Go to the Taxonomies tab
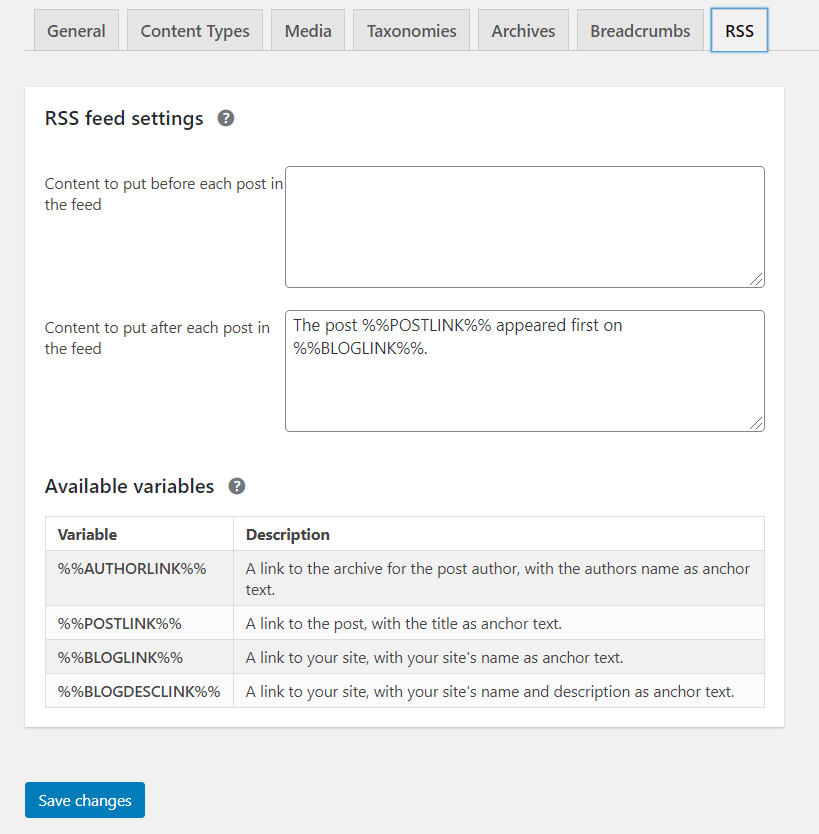The height and width of the screenshot is (834, 819). click(x=411, y=31)
